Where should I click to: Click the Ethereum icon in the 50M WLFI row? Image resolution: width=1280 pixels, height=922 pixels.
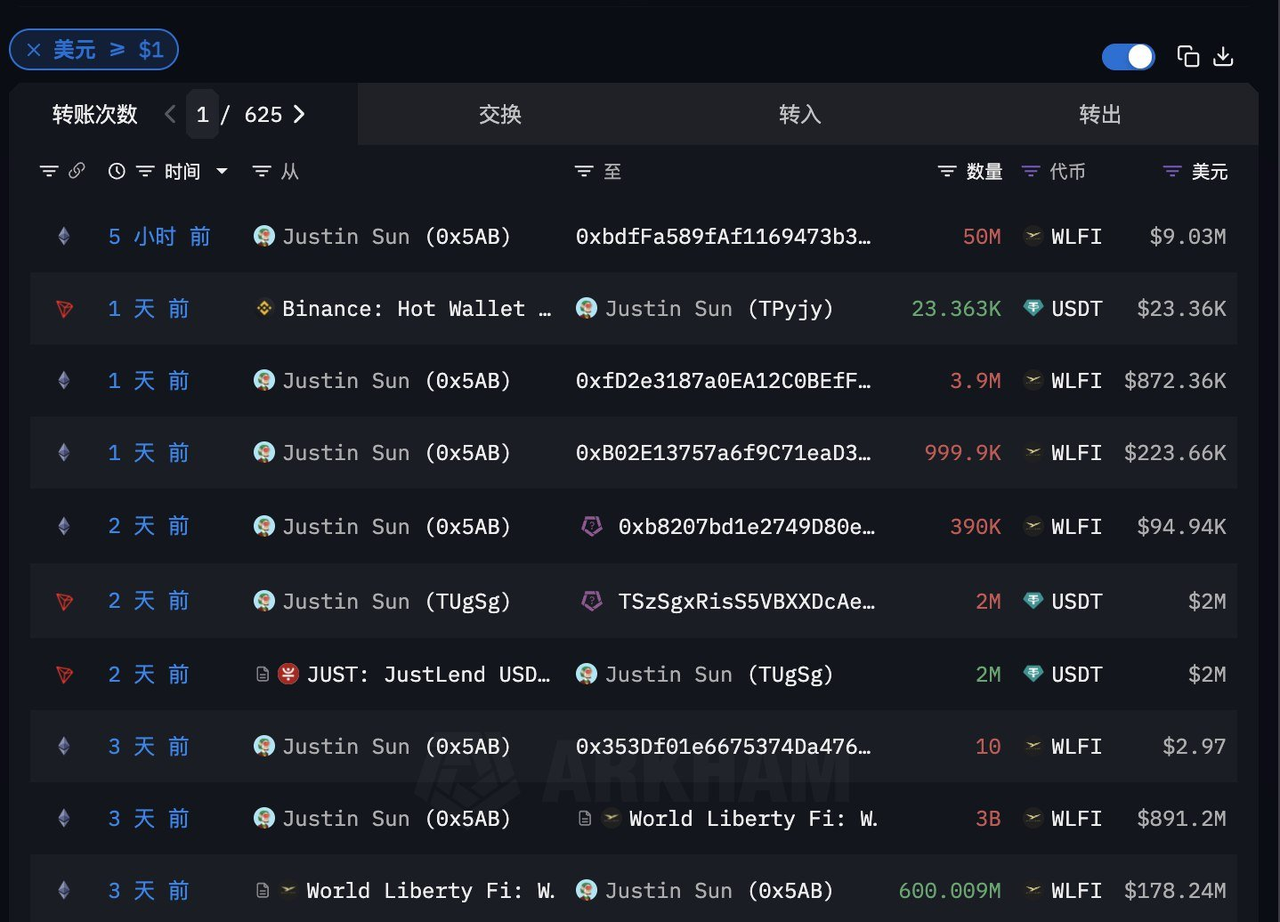click(x=64, y=237)
